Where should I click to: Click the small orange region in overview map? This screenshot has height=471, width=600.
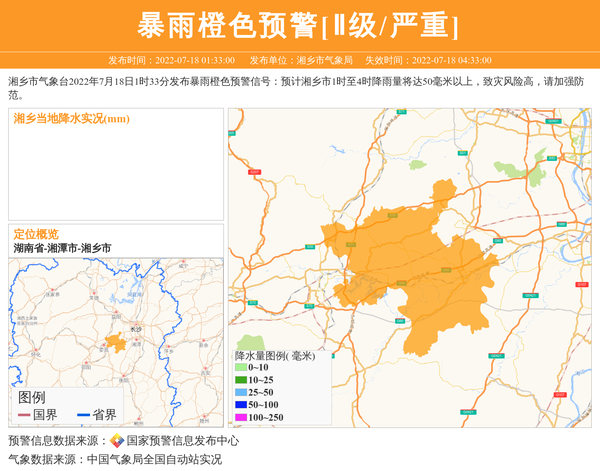(x=116, y=343)
